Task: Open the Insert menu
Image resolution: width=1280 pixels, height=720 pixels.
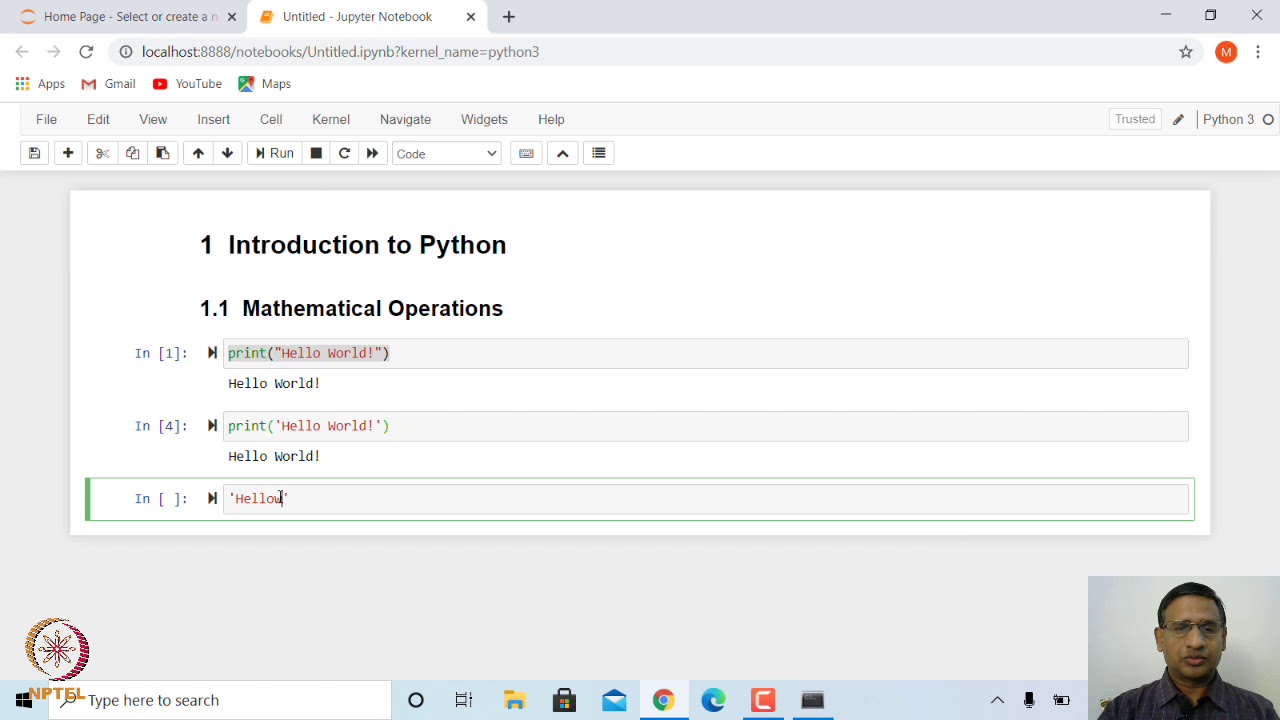Action: 213,119
